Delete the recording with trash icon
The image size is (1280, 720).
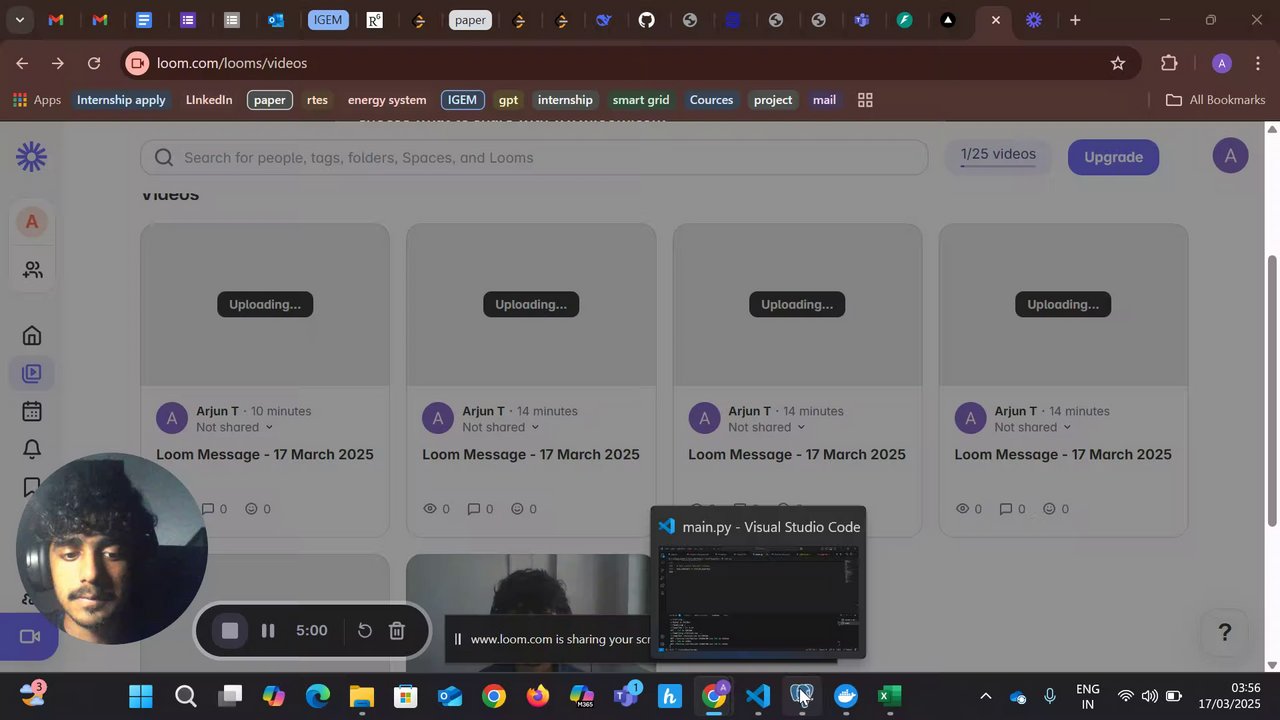coord(397,631)
